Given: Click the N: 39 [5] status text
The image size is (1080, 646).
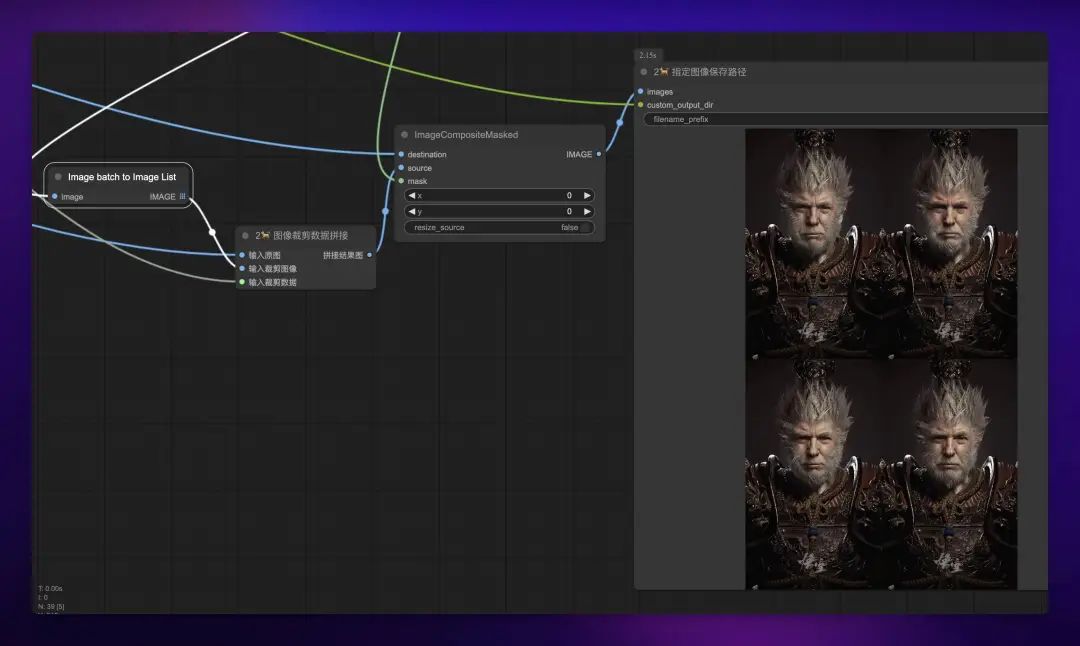Looking at the screenshot, I should coord(51,607).
